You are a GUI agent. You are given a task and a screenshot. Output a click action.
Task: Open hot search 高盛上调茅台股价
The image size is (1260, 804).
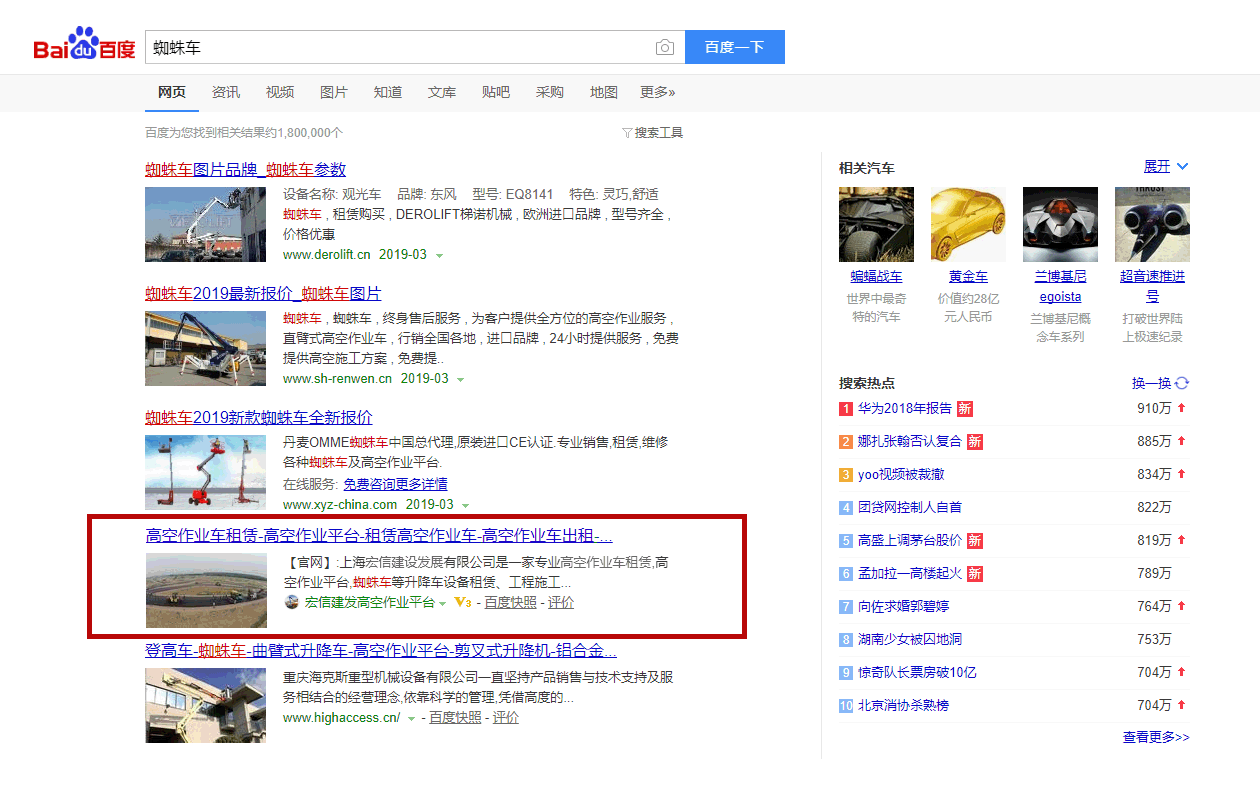tap(910, 540)
